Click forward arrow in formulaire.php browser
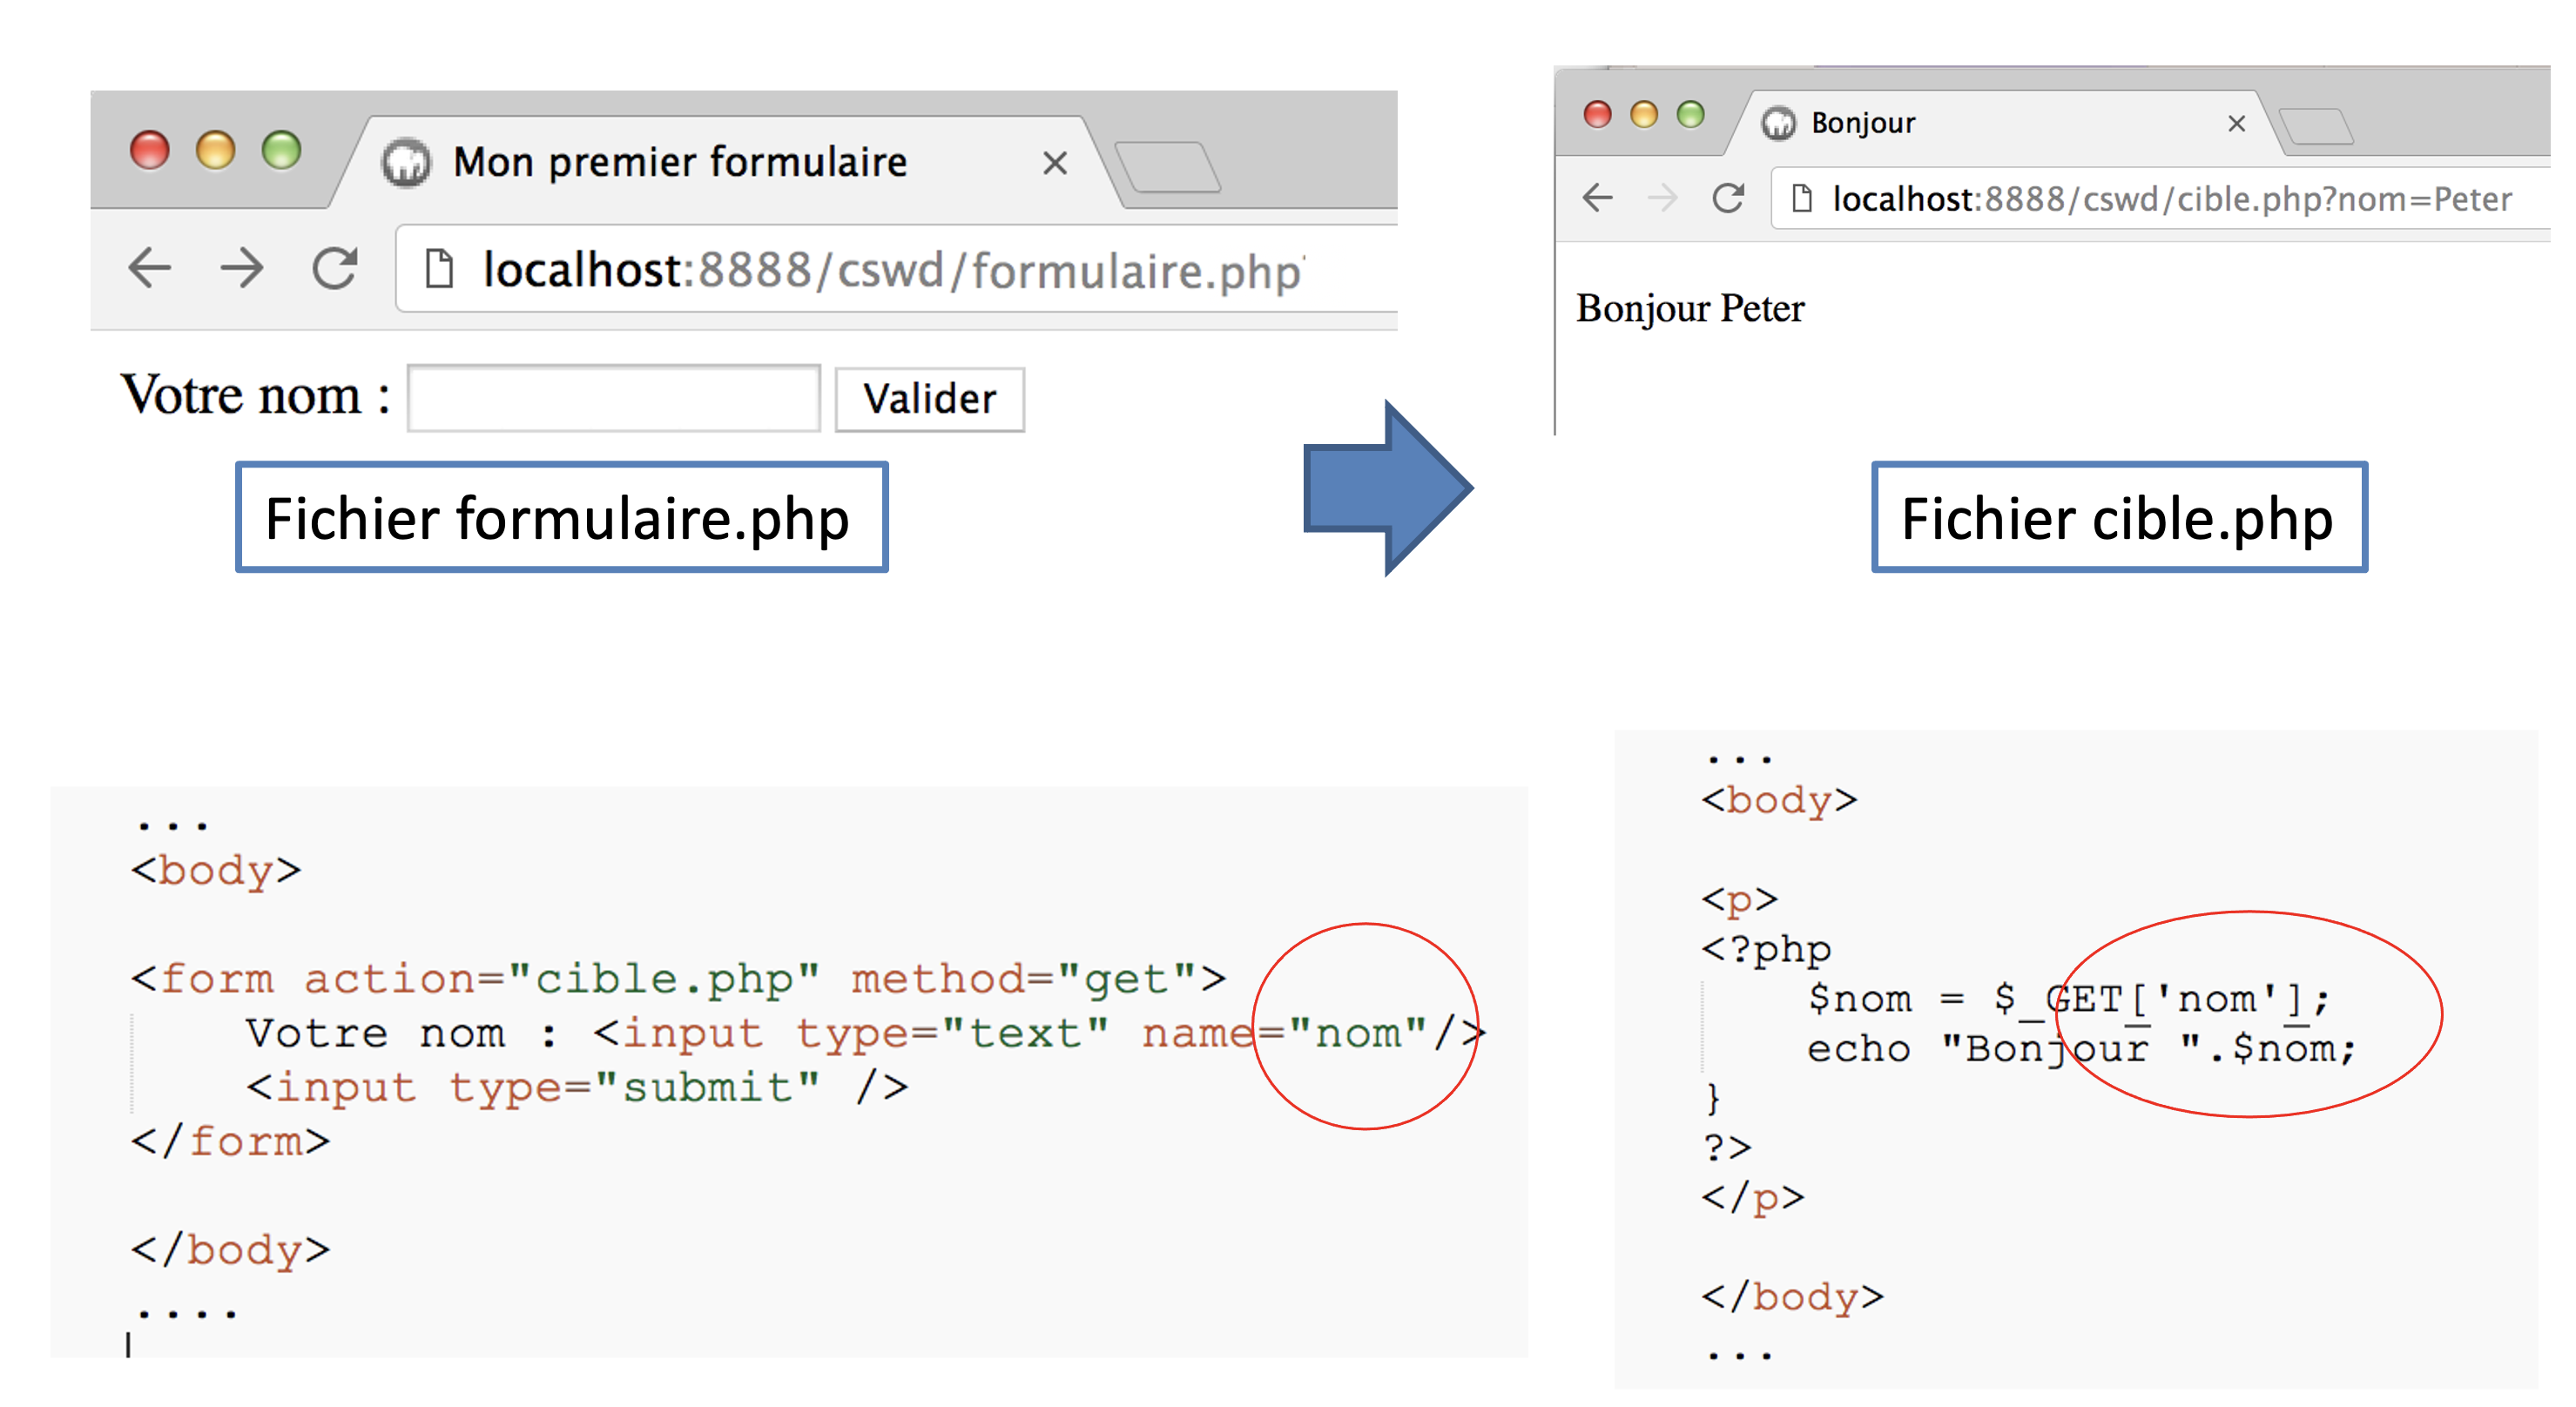The image size is (2576, 1407). pos(242,267)
